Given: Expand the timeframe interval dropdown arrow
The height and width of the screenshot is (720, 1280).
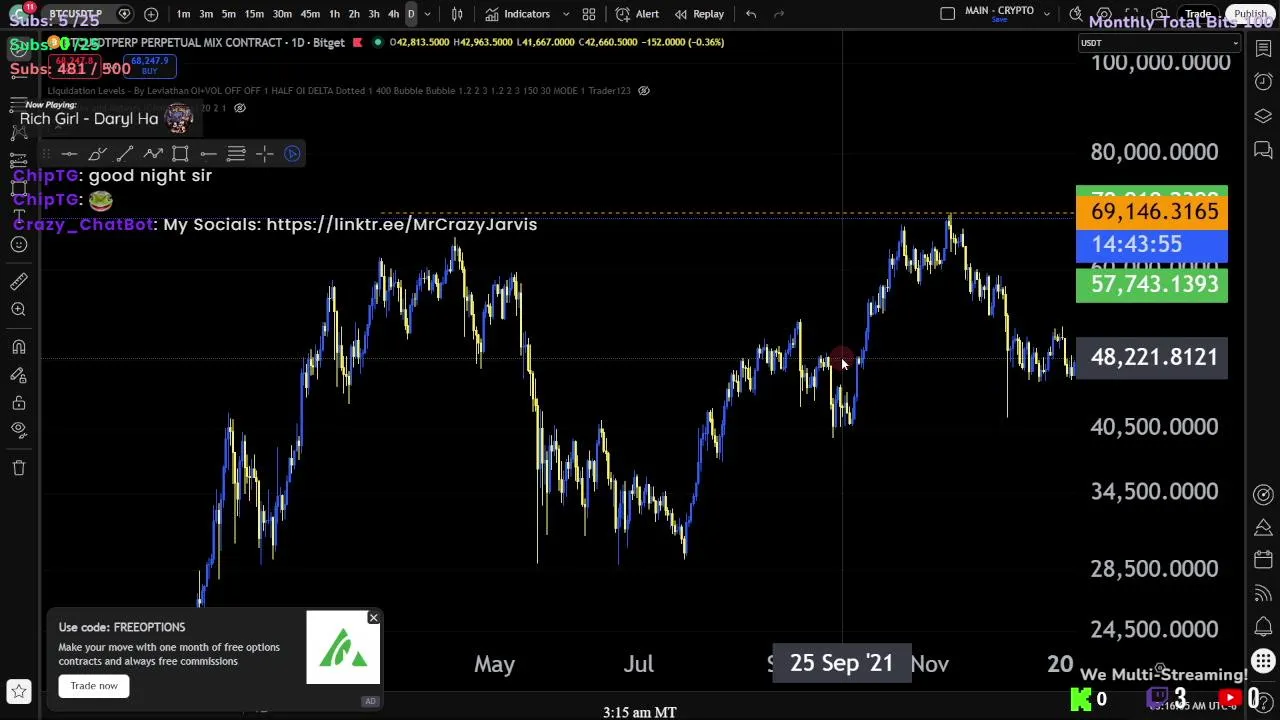Looking at the screenshot, I should (427, 14).
